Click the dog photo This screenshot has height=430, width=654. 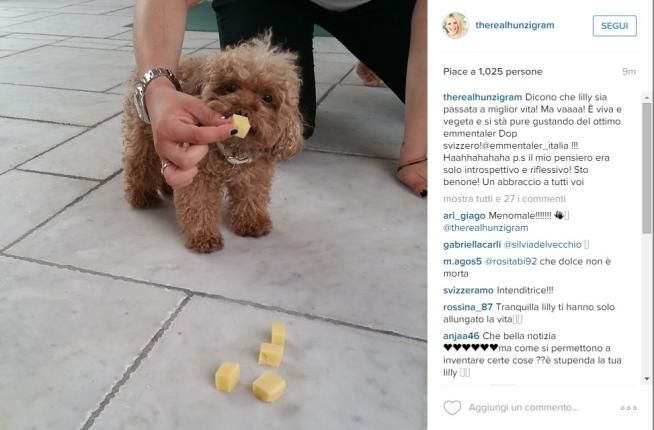pos(214,215)
